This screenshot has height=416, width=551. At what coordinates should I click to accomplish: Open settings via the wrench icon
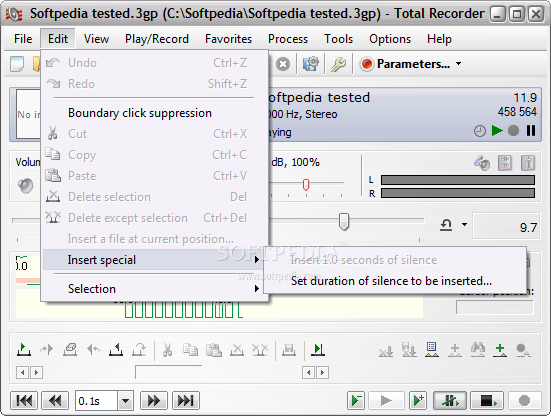pyautogui.click(x=338, y=64)
